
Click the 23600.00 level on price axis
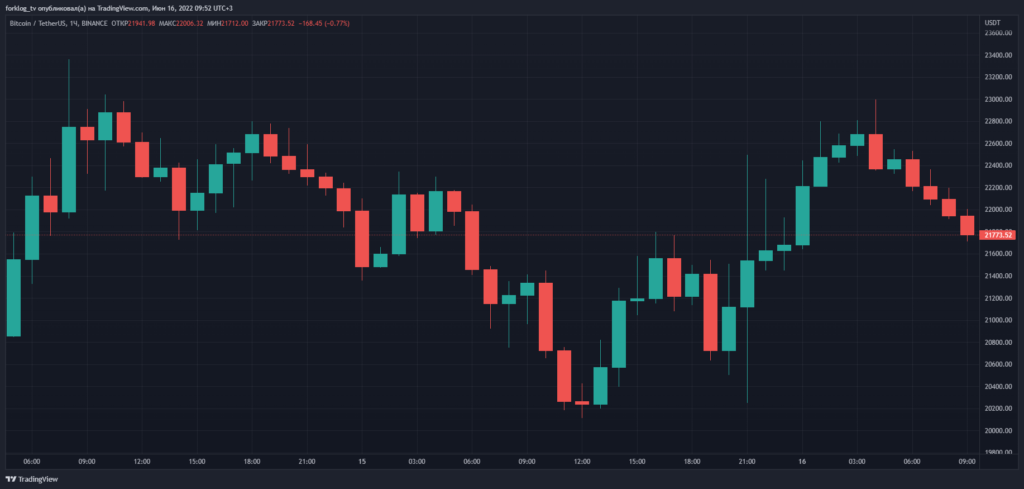point(998,33)
